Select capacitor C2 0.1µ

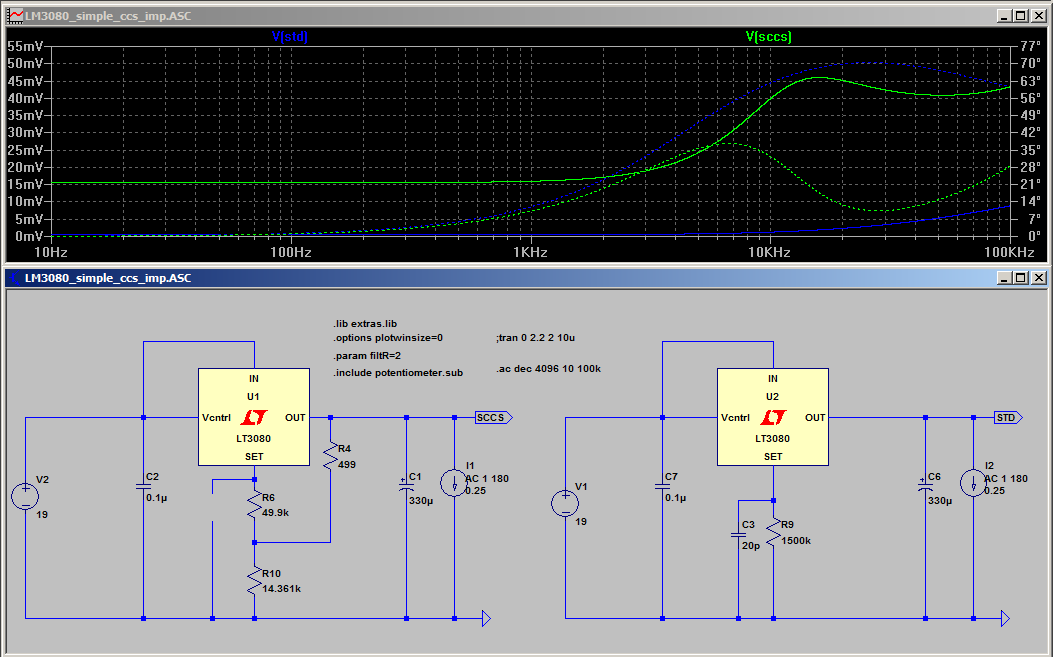pos(143,486)
